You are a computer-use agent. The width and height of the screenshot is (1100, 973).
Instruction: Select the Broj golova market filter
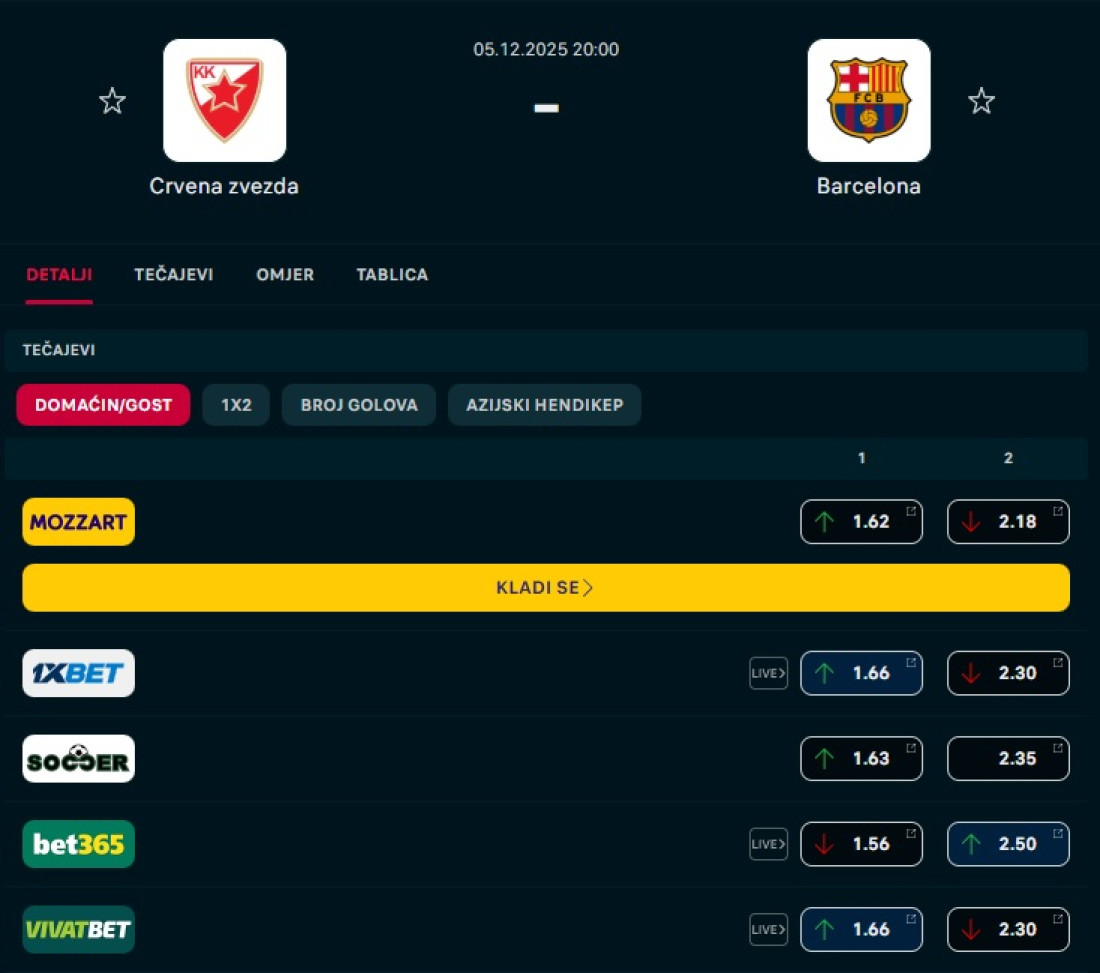[359, 405]
